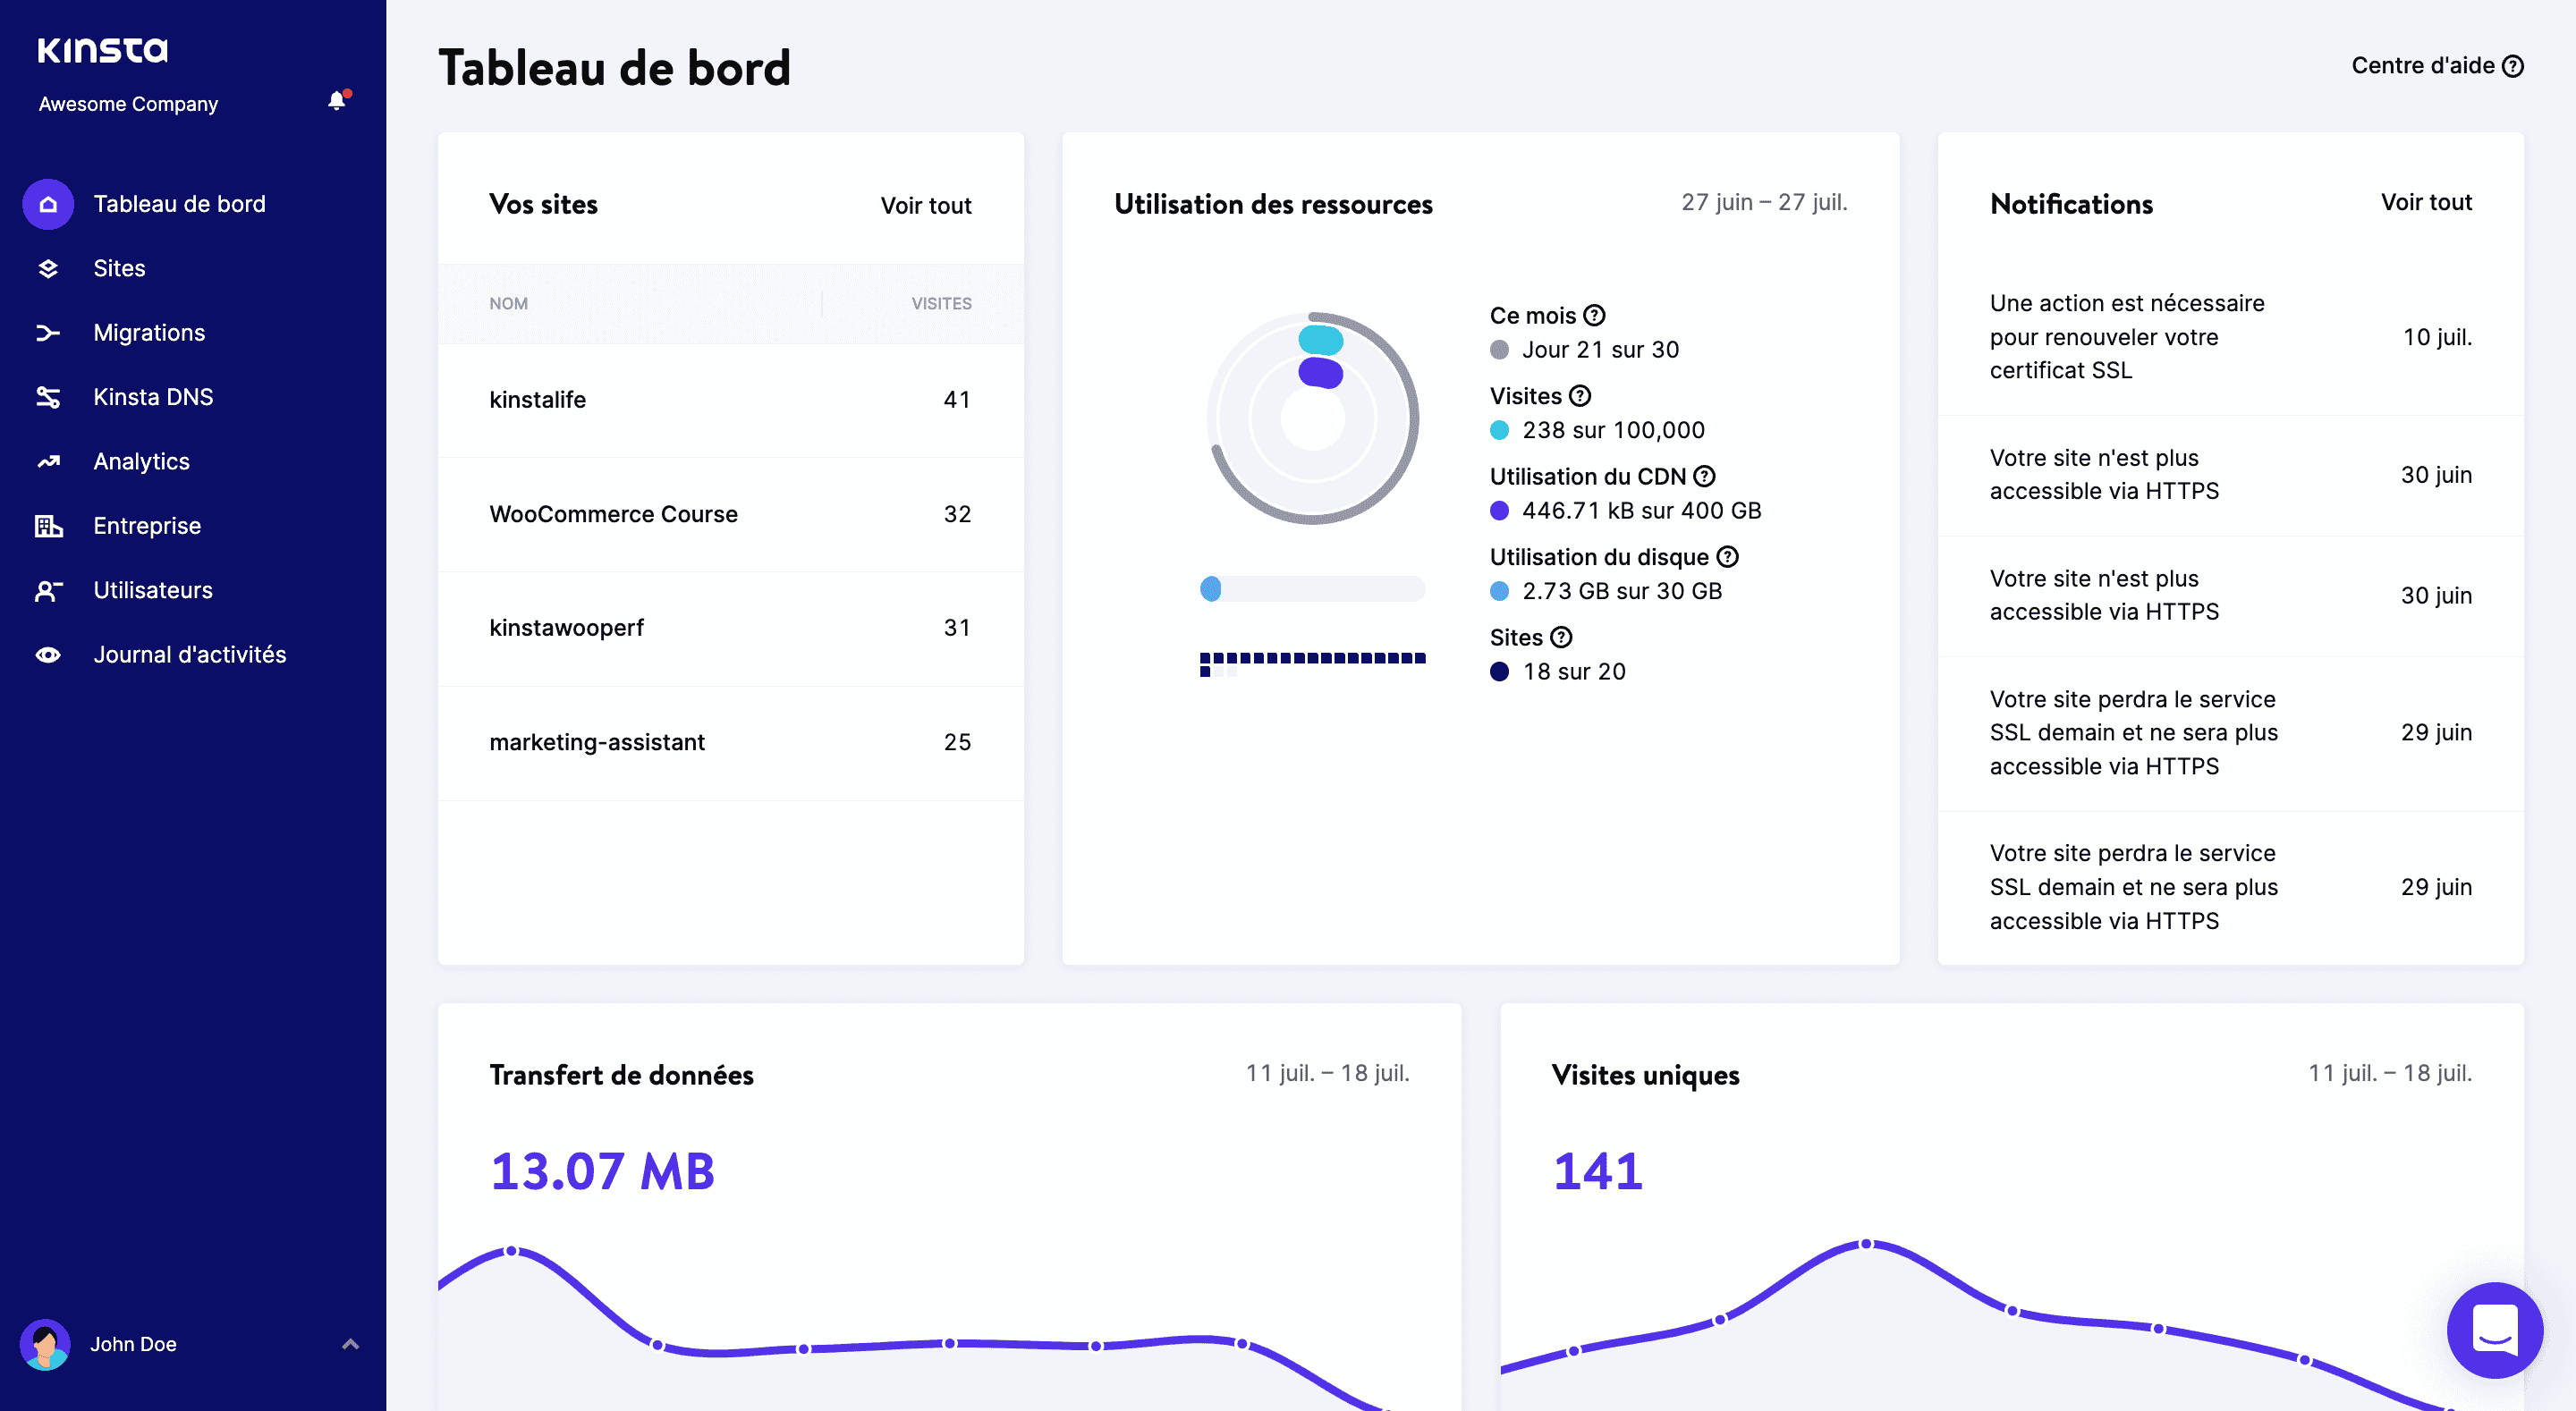
Task: Collapse the John Doe user menu
Action: [x=349, y=1343]
